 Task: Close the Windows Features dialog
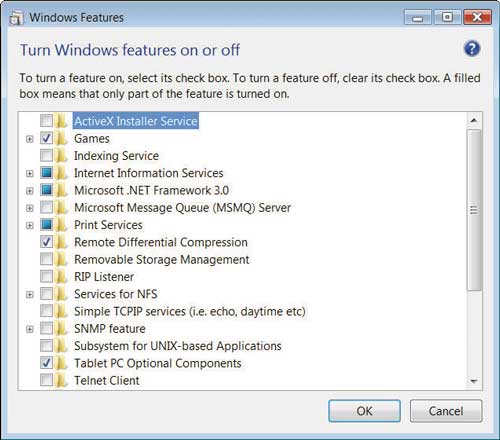coord(477,17)
